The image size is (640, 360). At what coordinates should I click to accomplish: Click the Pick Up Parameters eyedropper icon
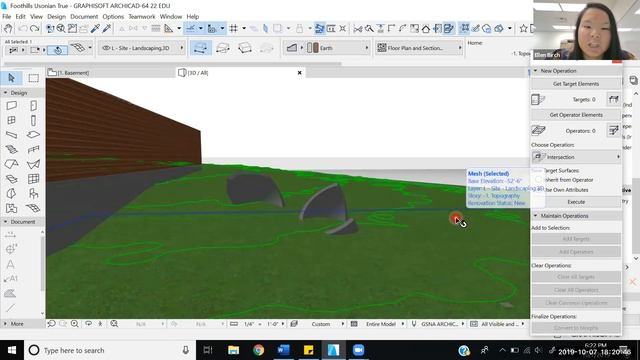pyautogui.click(x=95, y=28)
